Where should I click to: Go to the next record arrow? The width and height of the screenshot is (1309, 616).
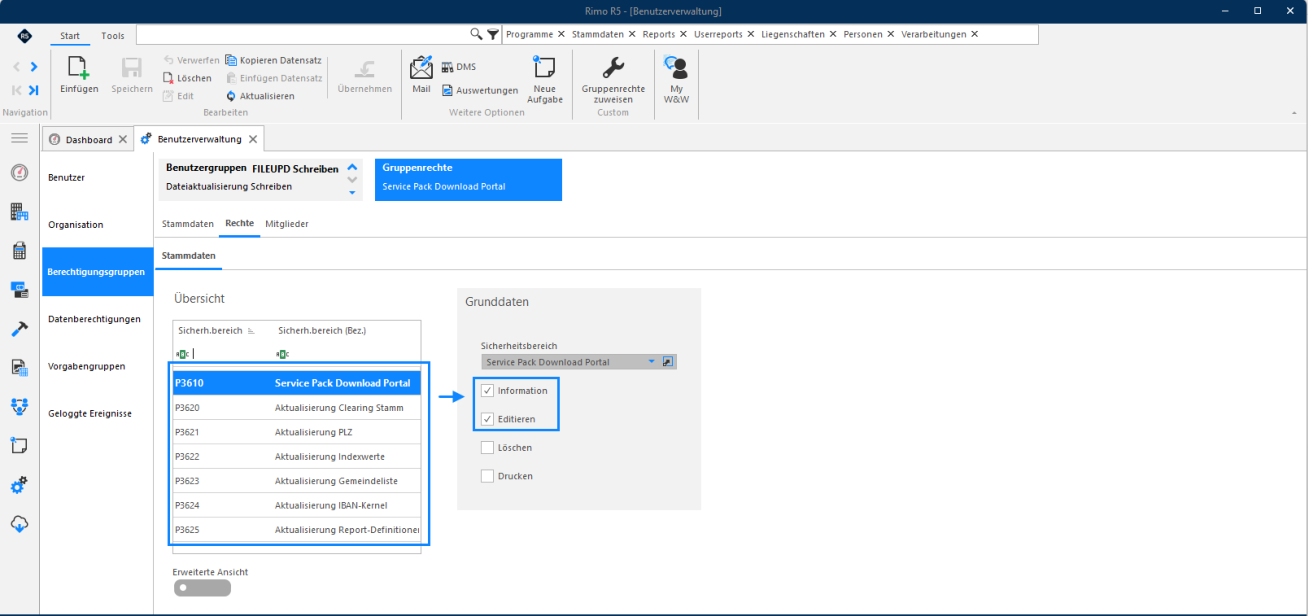click(34, 67)
